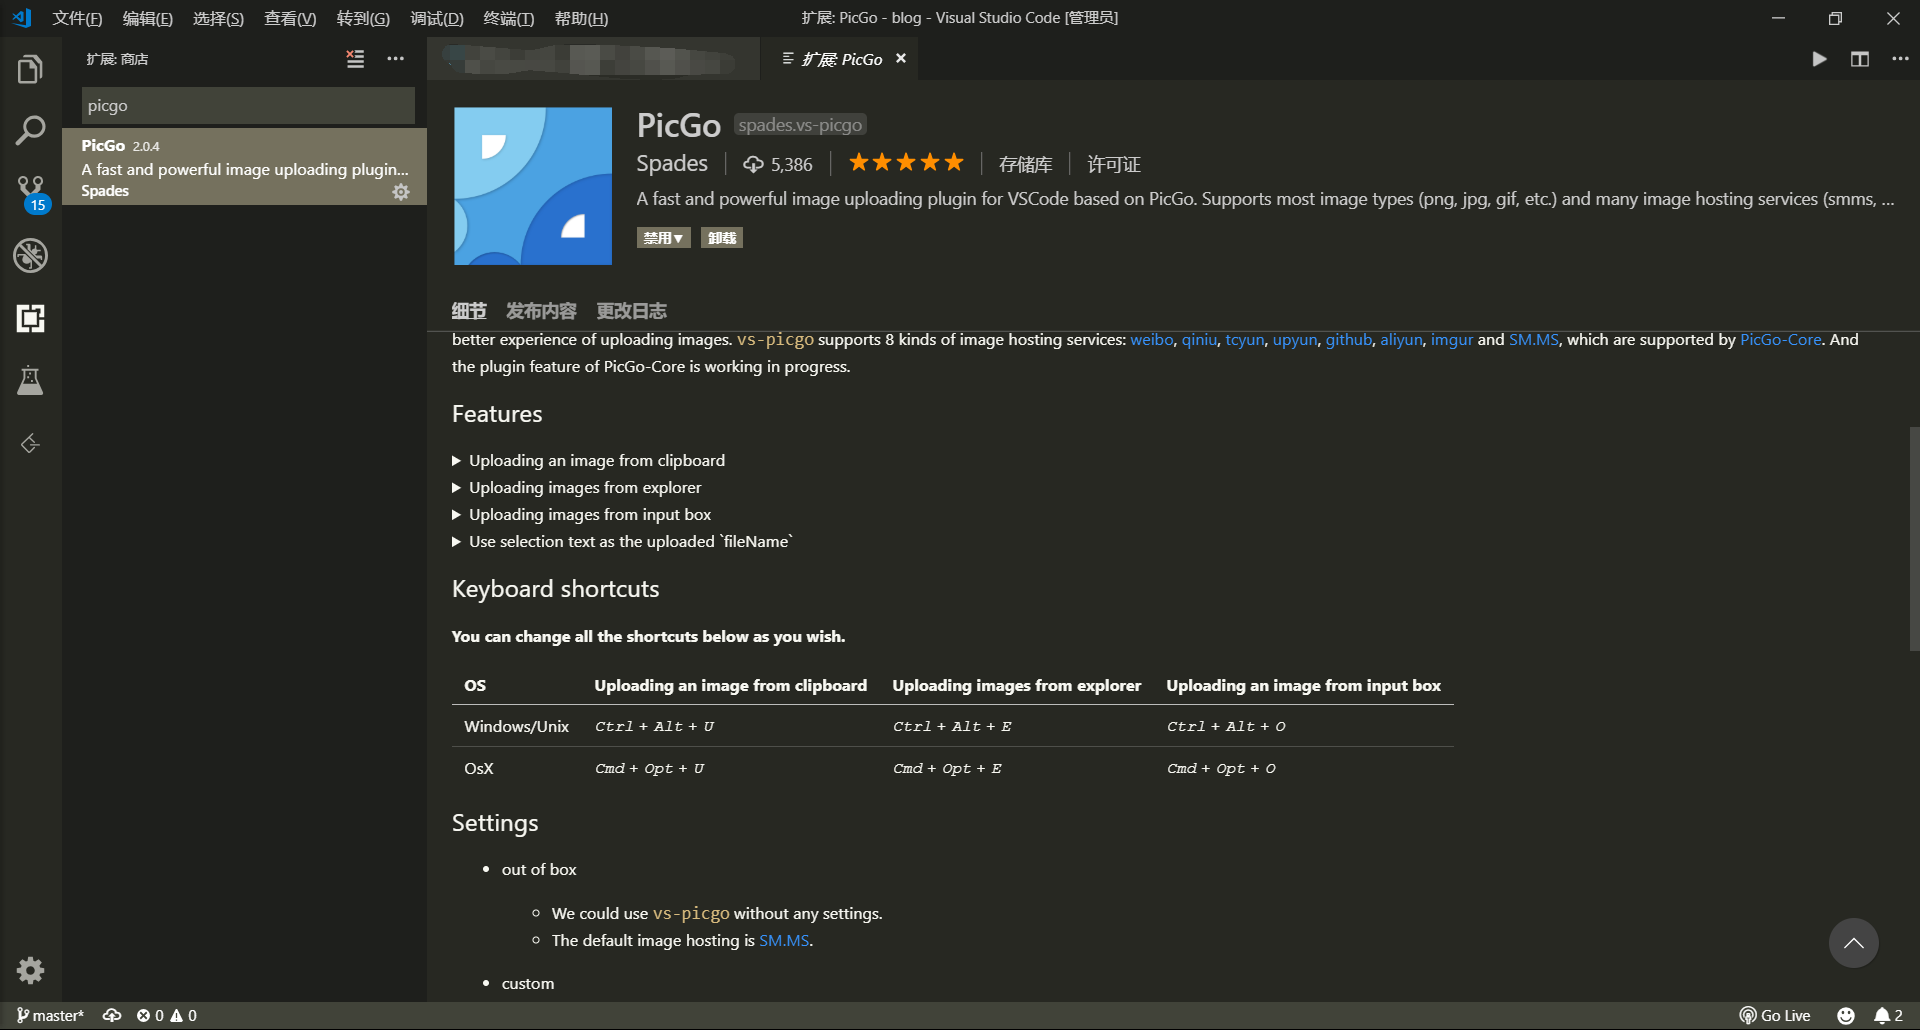Select the blurred editor tab
The image size is (1920, 1030).
pos(594,59)
